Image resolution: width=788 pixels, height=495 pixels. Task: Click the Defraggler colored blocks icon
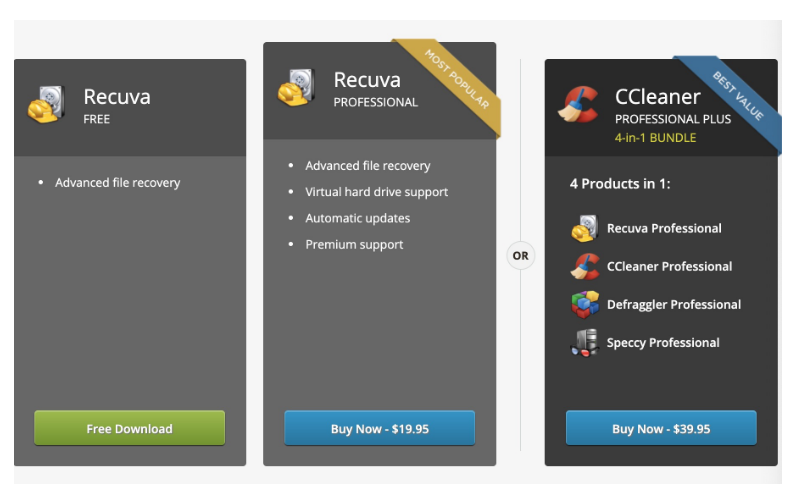[585, 305]
